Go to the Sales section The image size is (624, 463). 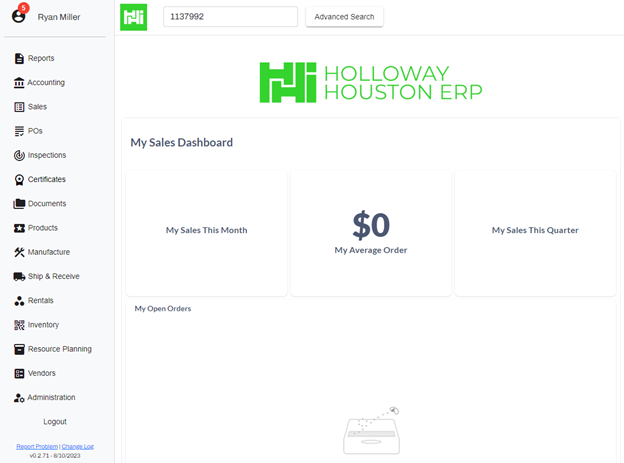pyautogui.click(x=37, y=107)
